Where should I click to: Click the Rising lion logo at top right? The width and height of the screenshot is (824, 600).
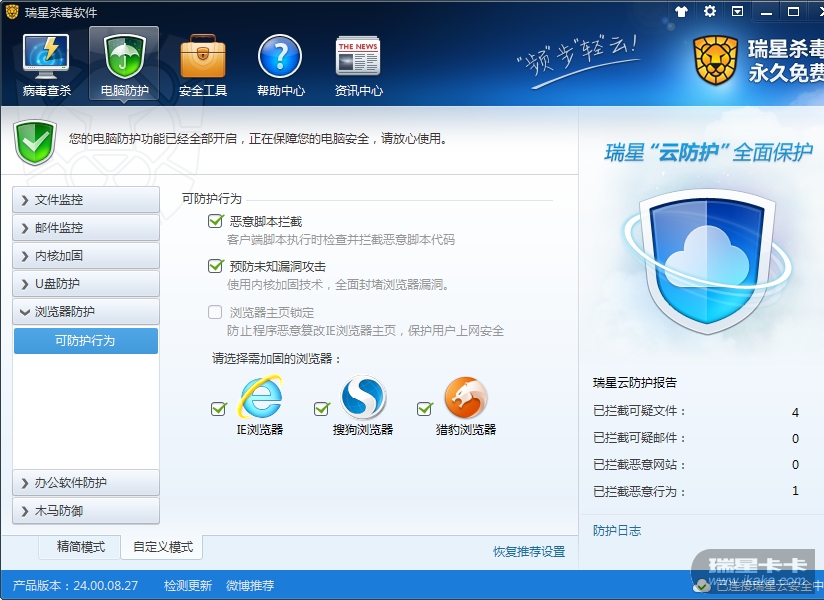(x=715, y=60)
